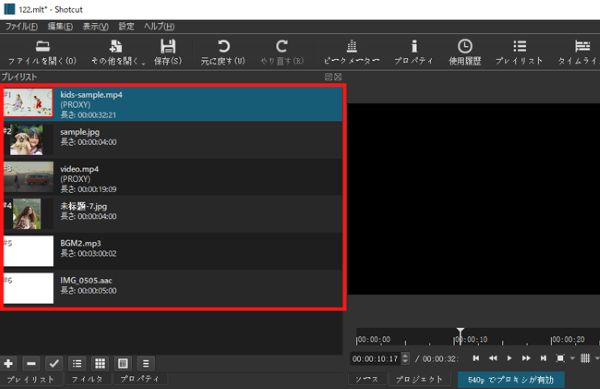Select IMG_0505.aac playlist entry
The height and width of the screenshot is (389, 600).
173,288
